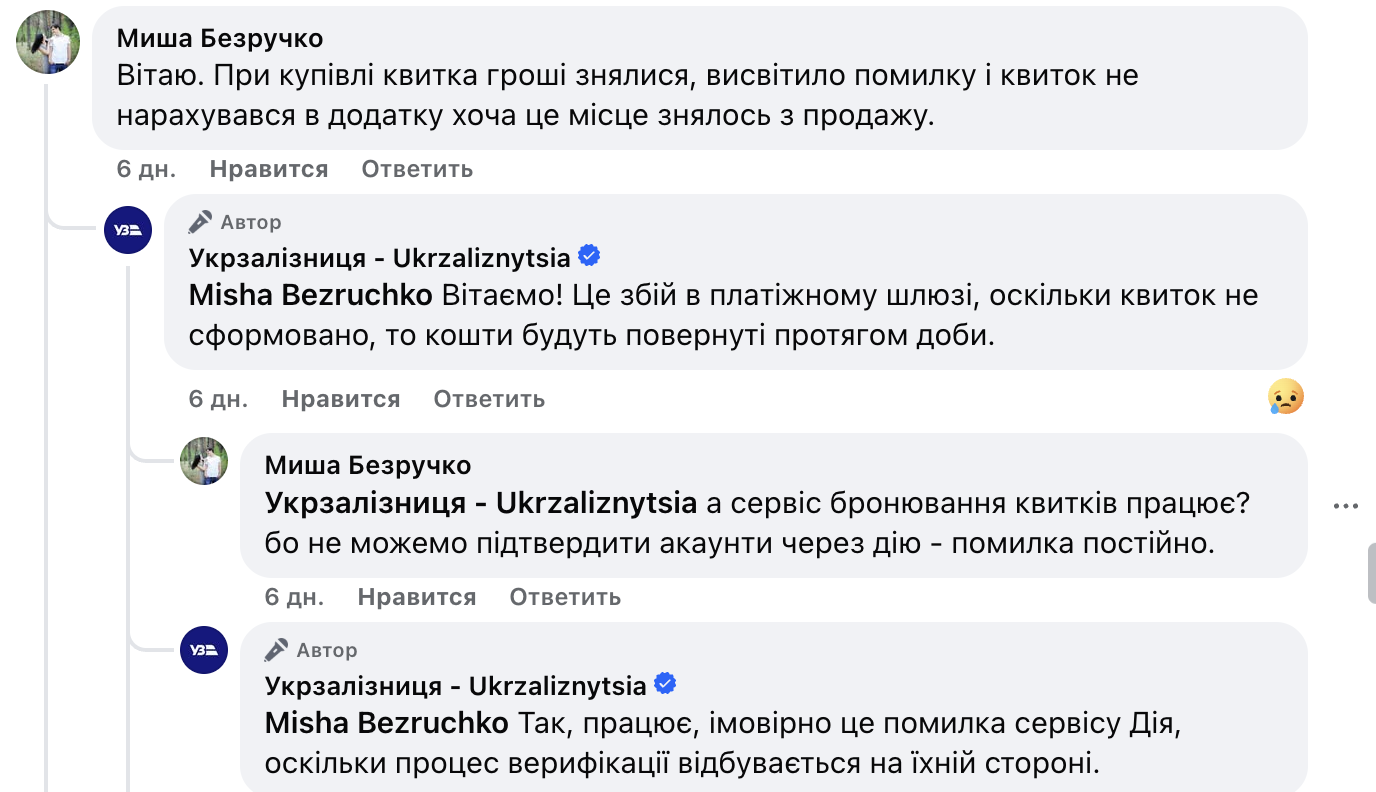The image size is (1376, 792).
Task: Click the blue verified badge in first Ukrzaliznytsia reply
Action: tap(590, 257)
